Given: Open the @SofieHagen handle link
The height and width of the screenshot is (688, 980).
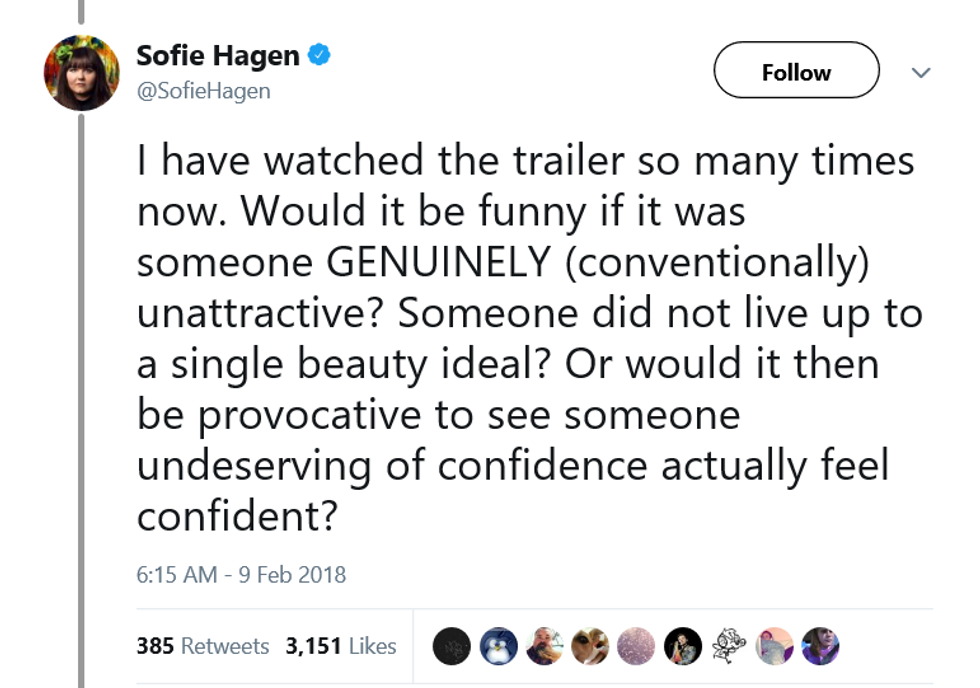Looking at the screenshot, I should pos(203,91).
